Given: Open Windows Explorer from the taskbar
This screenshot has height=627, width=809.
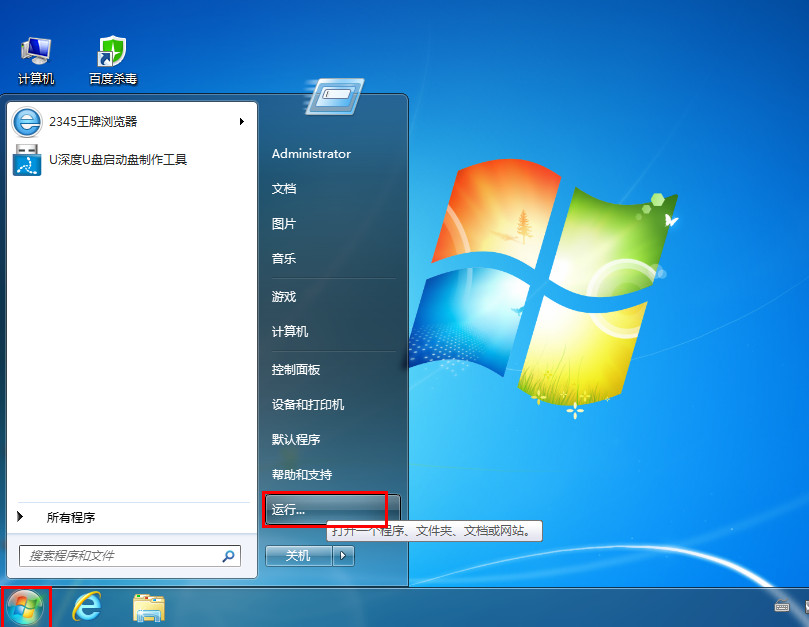Looking at the screenshot, I should (149, 607).
